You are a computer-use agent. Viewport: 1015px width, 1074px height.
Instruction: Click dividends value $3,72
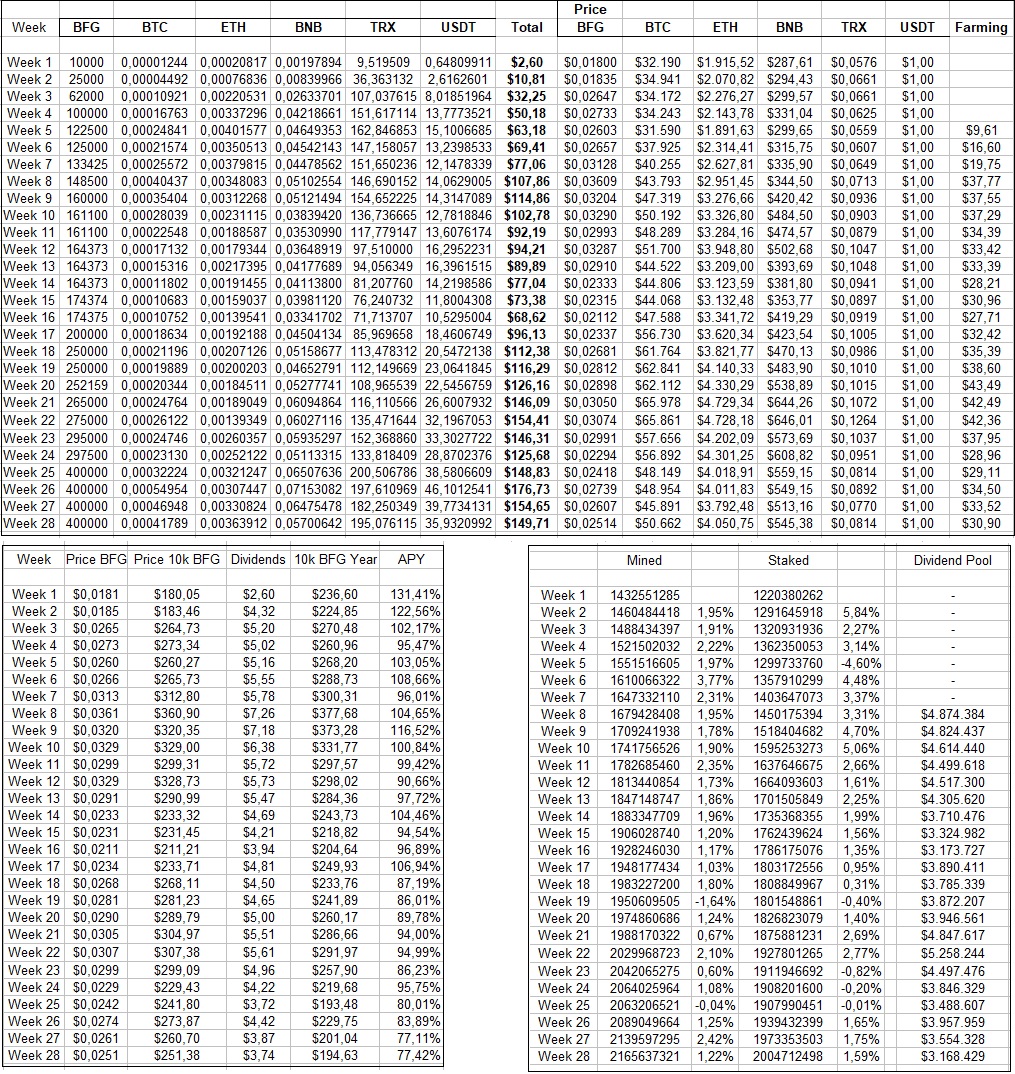coord(258,1004)
